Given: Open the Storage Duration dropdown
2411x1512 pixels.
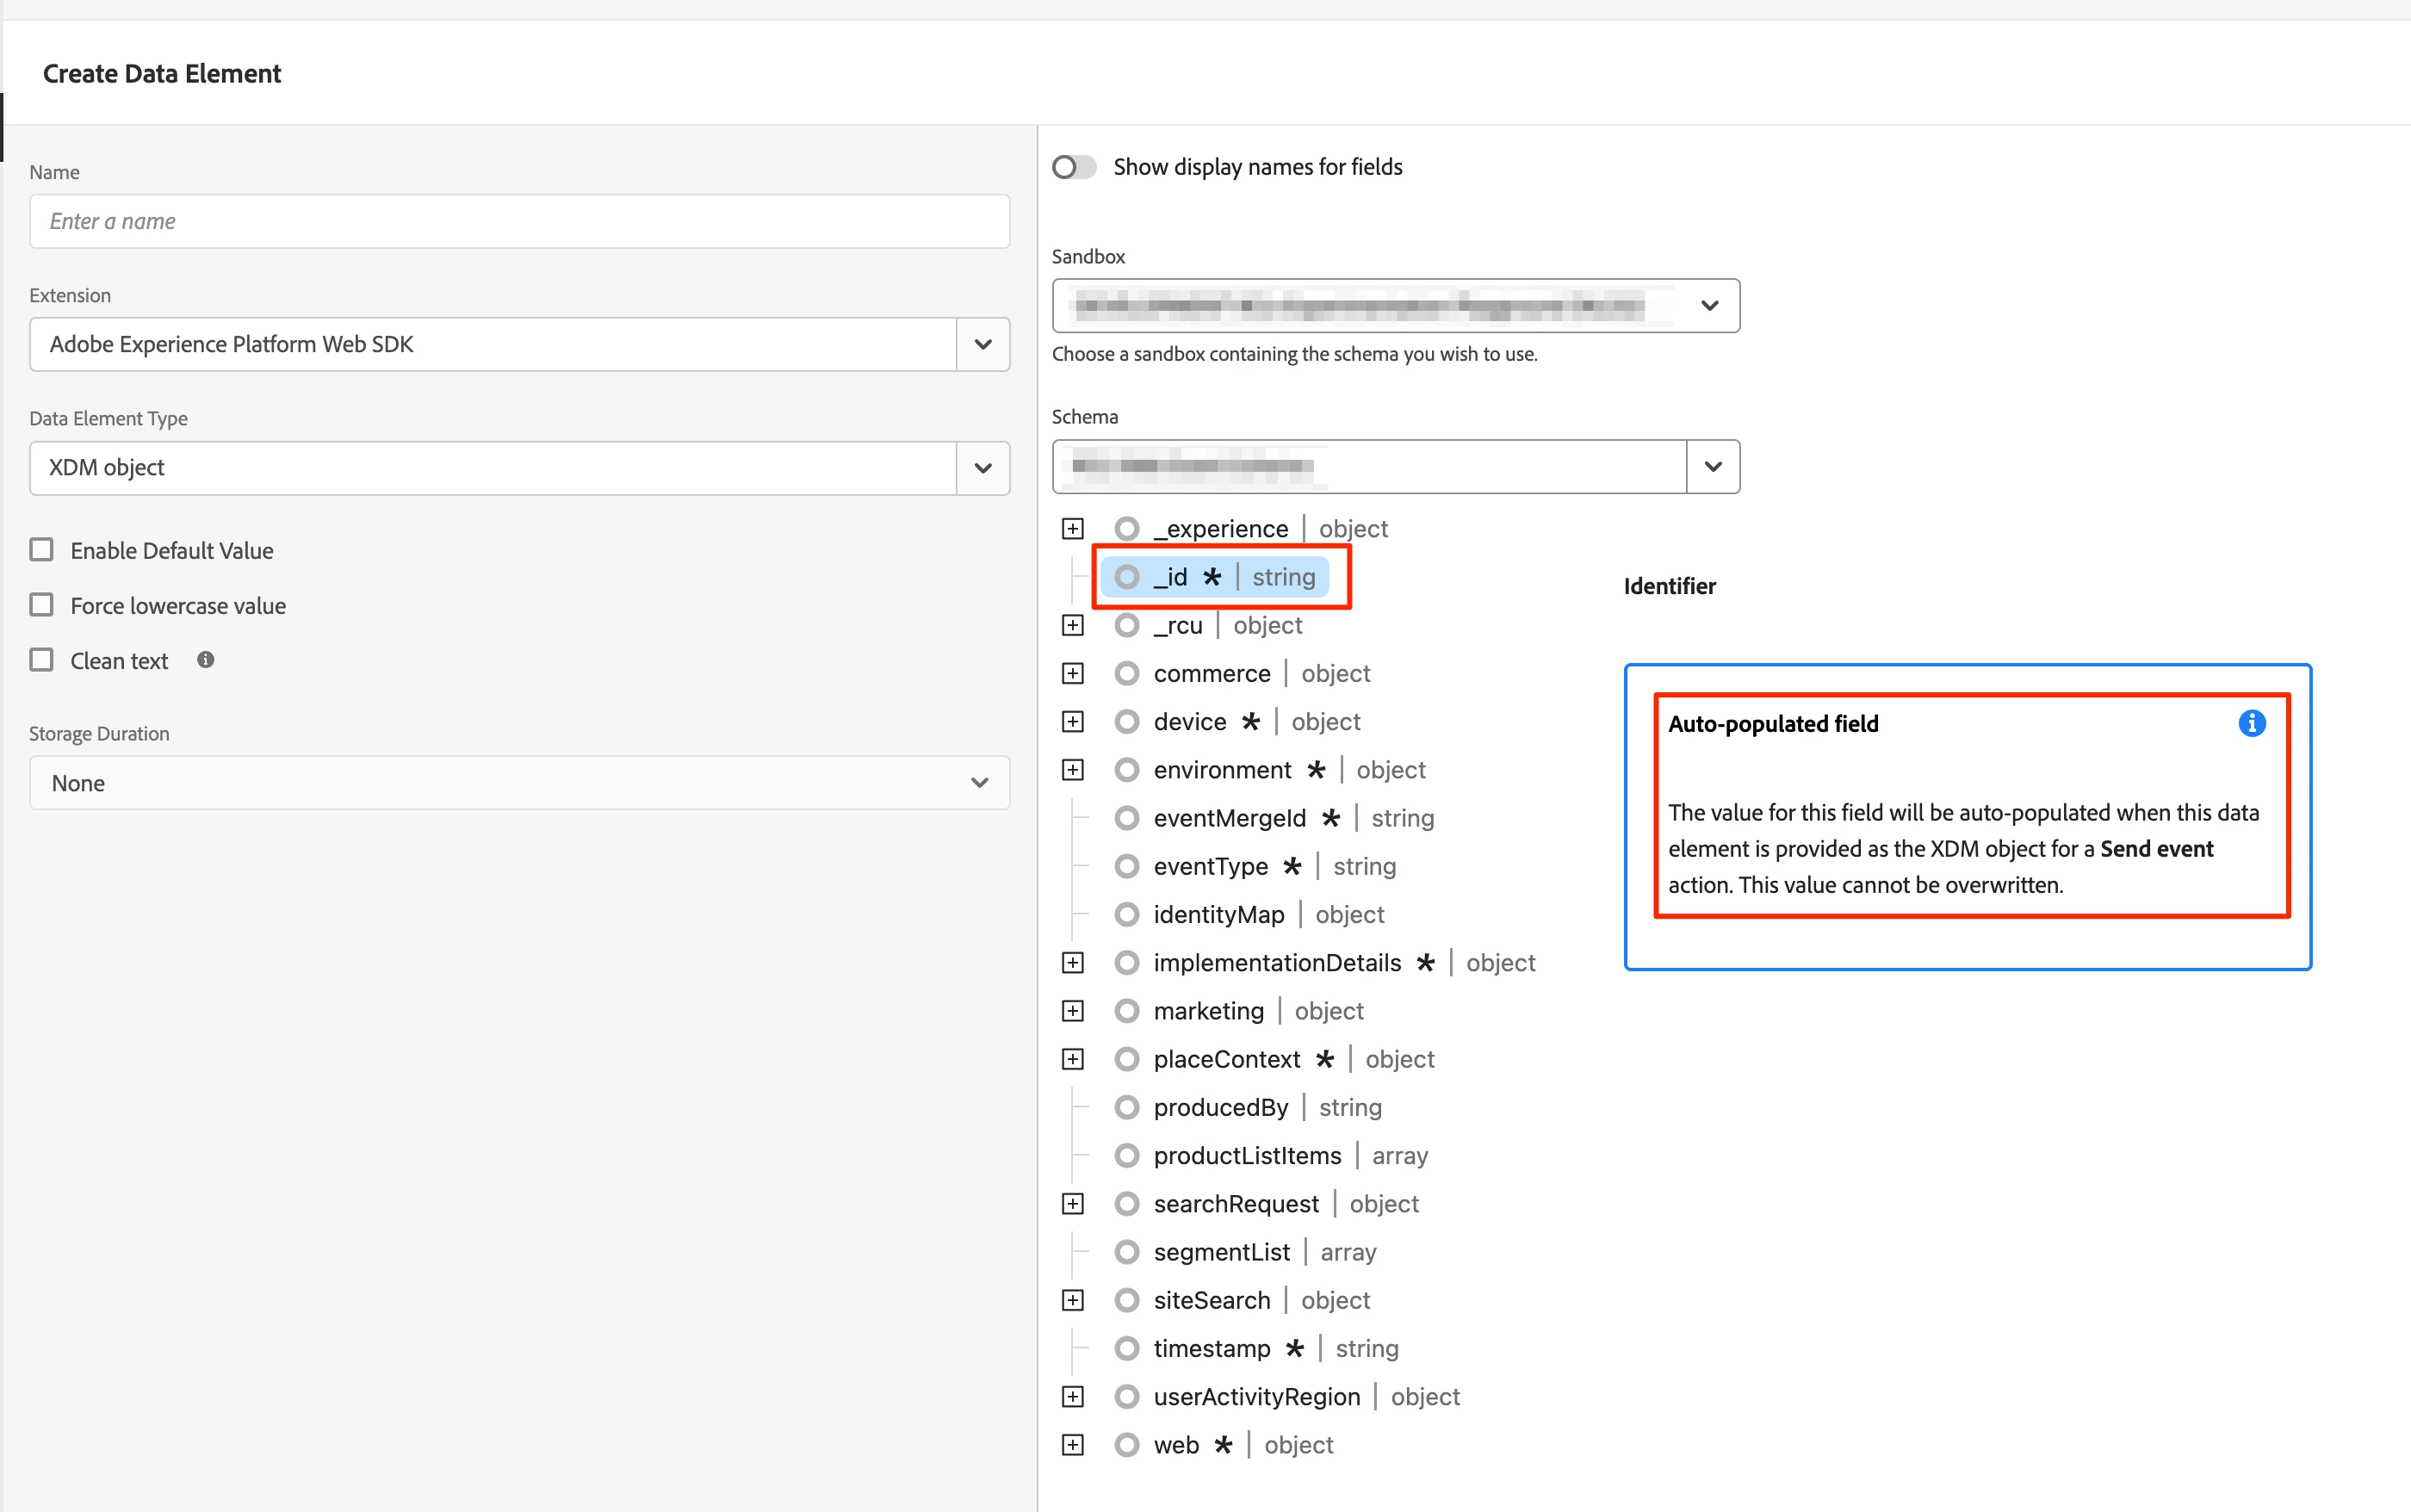Looking at the screenshot, I should click(x=978, y=783).
